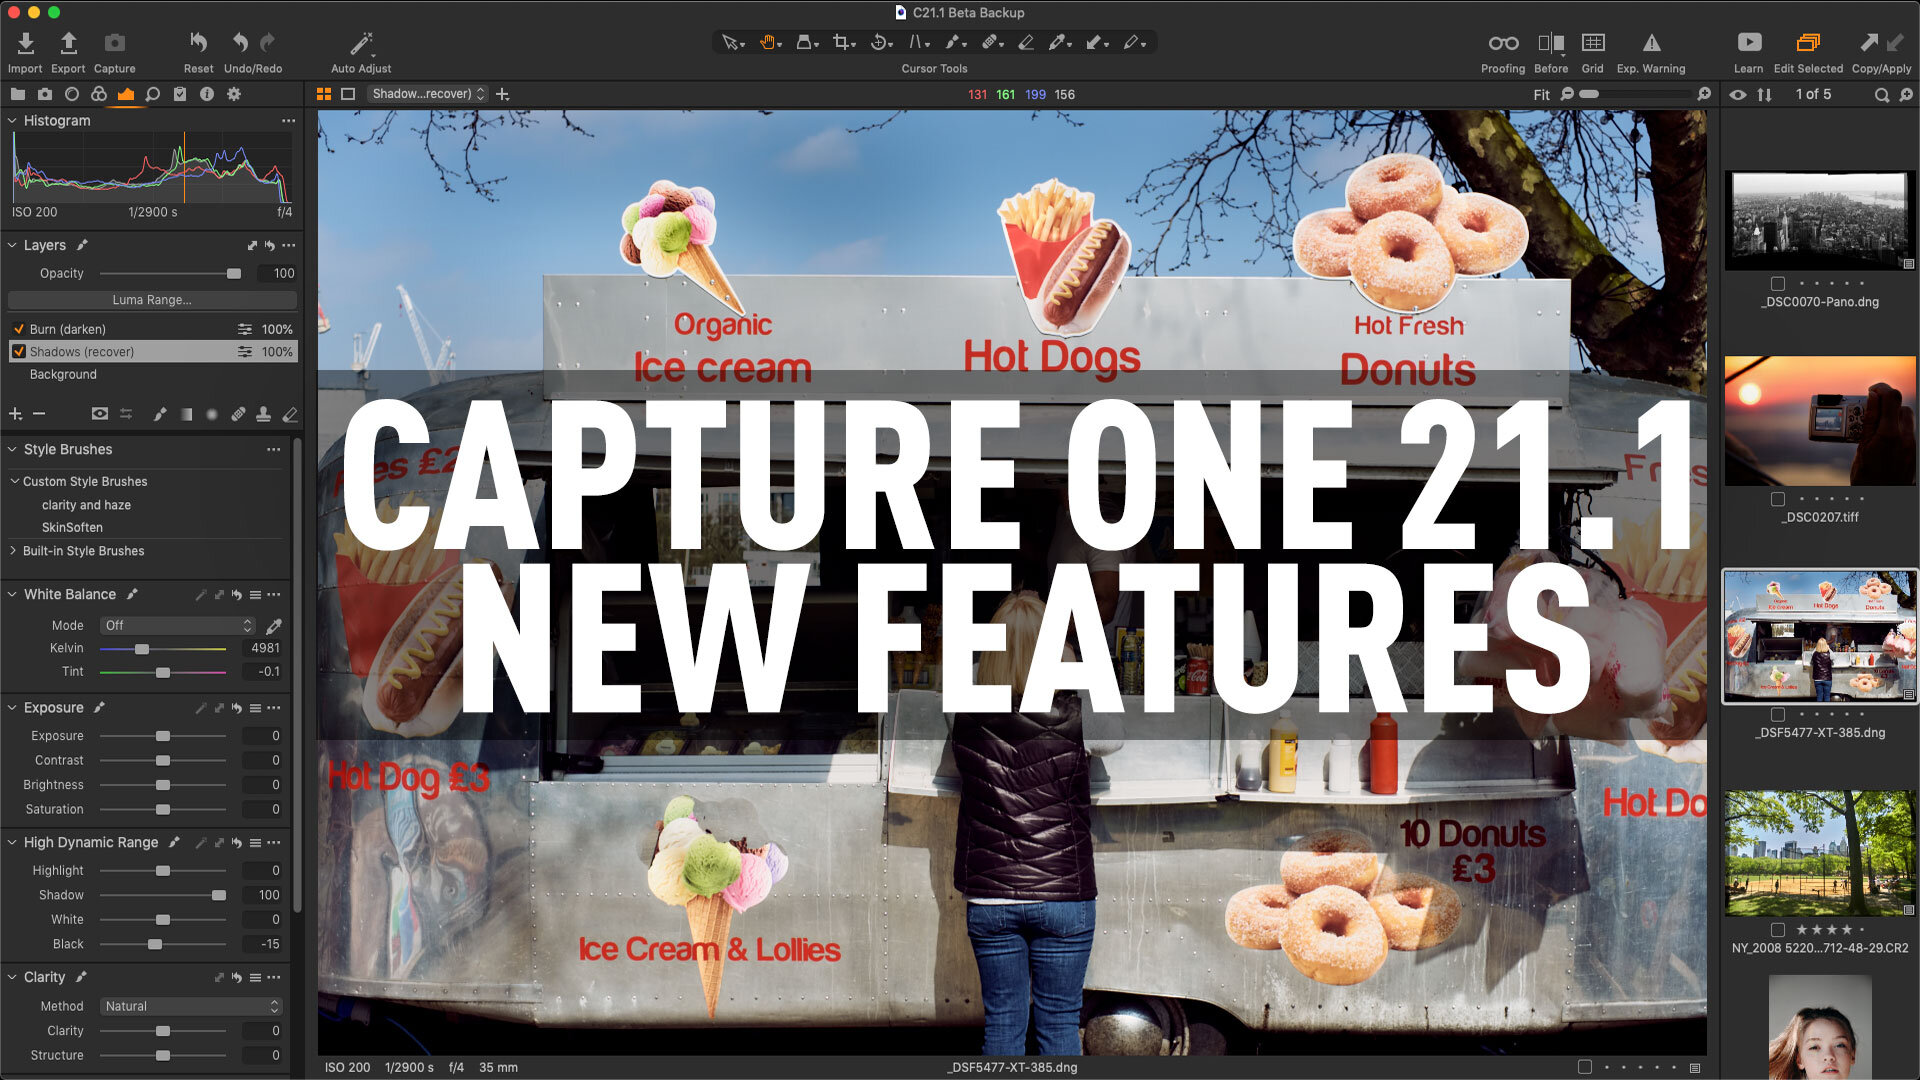
Task: Select Draw Mask brush in Layers
Action: (159, 414)
